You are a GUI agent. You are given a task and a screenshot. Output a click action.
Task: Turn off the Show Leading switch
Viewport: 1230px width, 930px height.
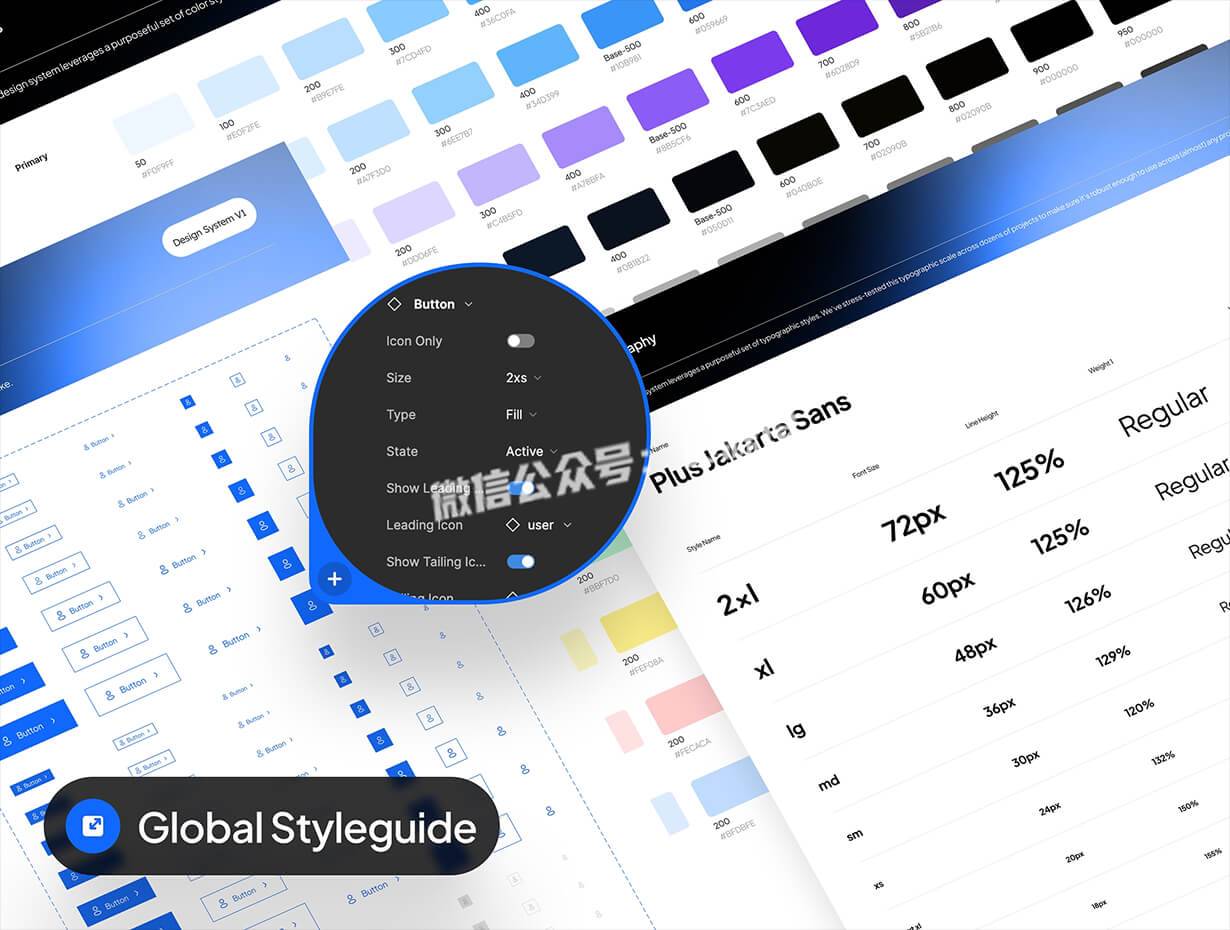point(520,488)
